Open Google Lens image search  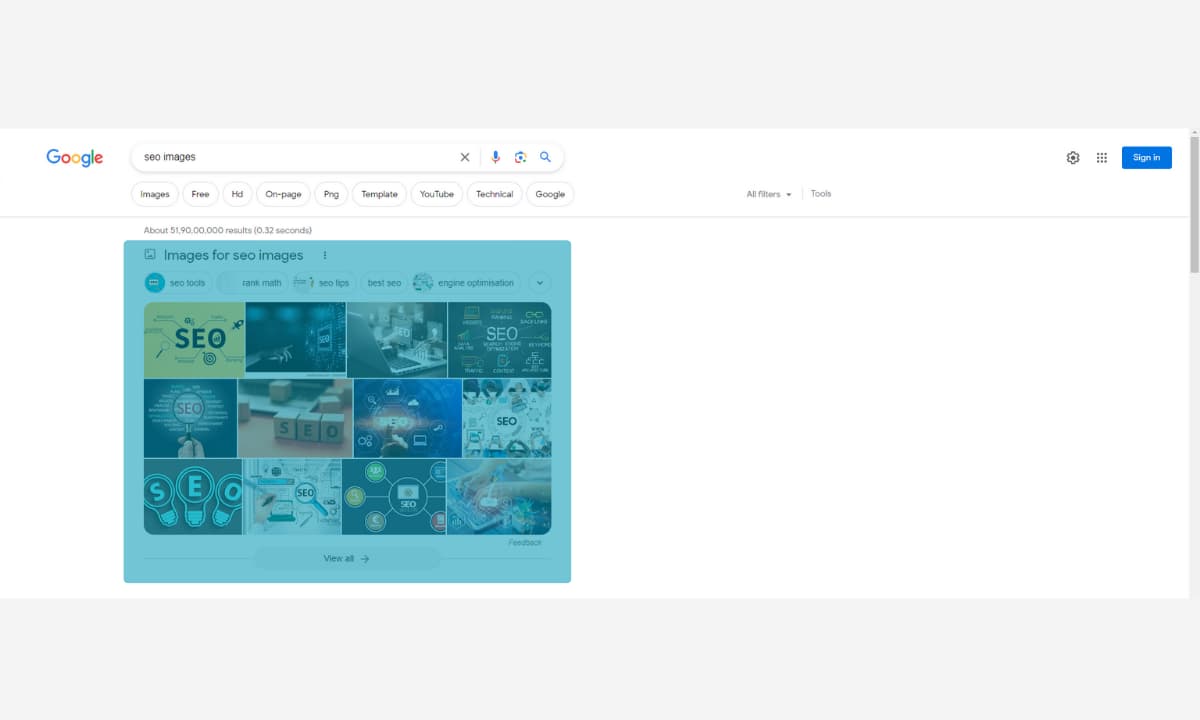point(520,157)
